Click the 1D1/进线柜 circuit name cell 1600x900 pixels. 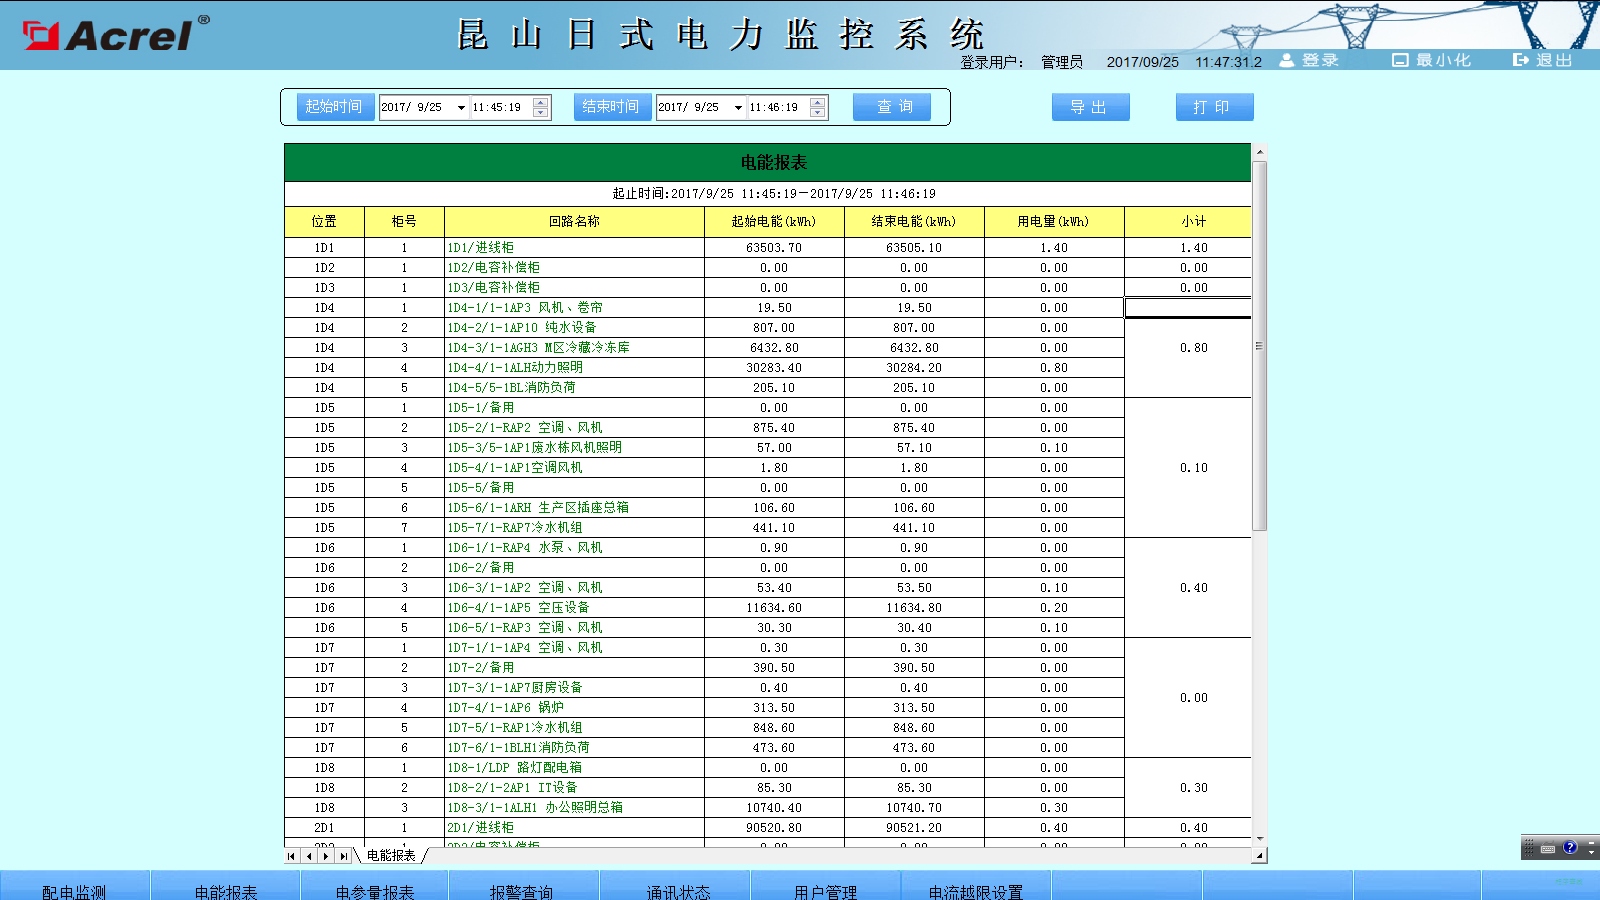coord(574,248)
